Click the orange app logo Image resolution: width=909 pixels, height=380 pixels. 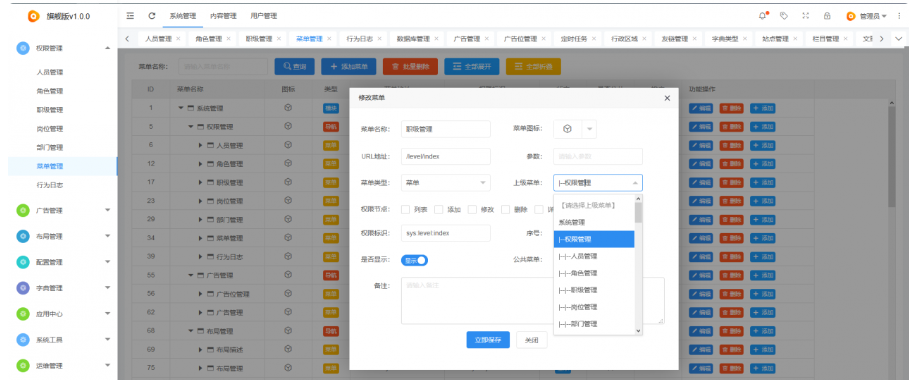point(34,16)
